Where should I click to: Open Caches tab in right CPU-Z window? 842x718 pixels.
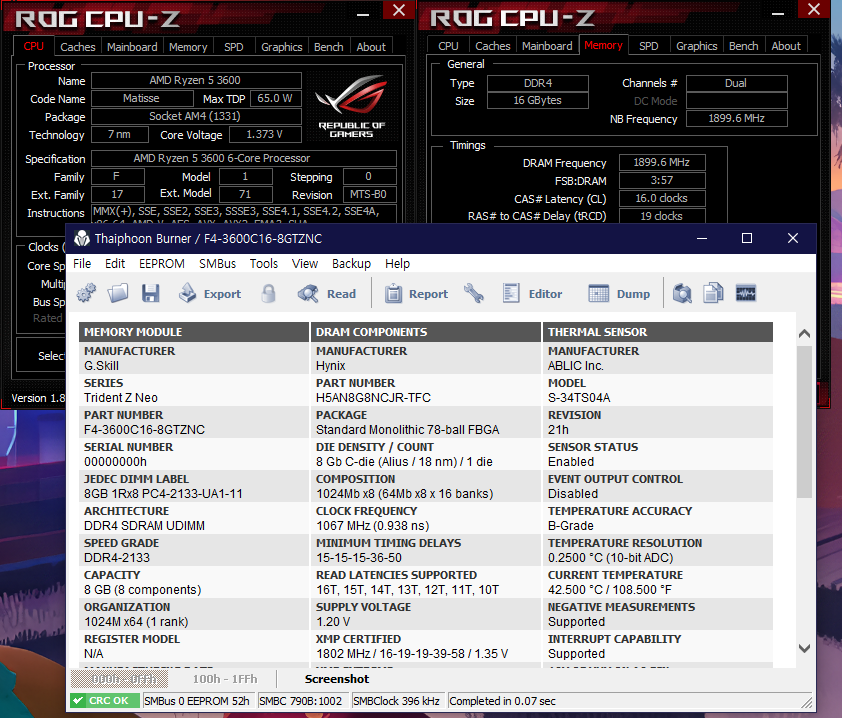[493, 46]
